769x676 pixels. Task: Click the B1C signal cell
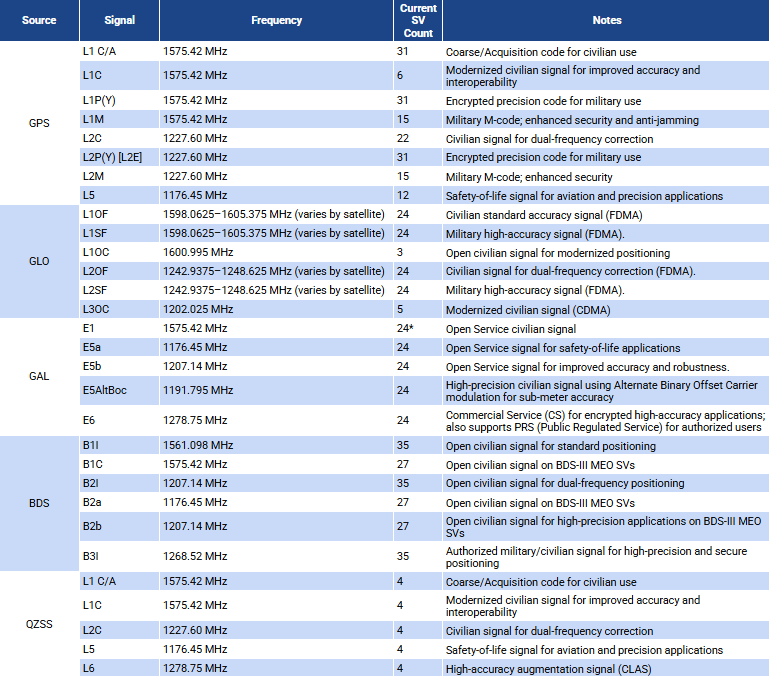(x=119, y=464)
